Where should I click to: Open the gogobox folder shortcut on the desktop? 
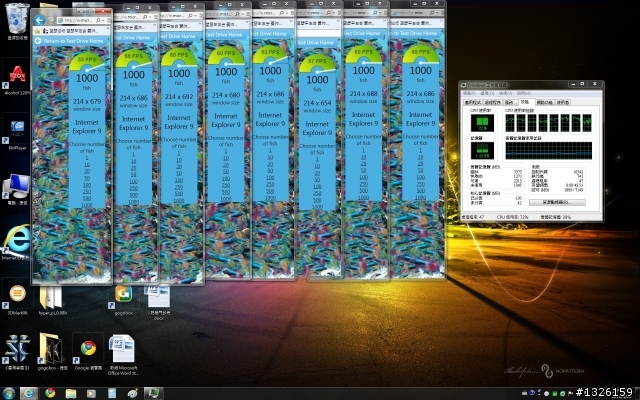point(52,352)
